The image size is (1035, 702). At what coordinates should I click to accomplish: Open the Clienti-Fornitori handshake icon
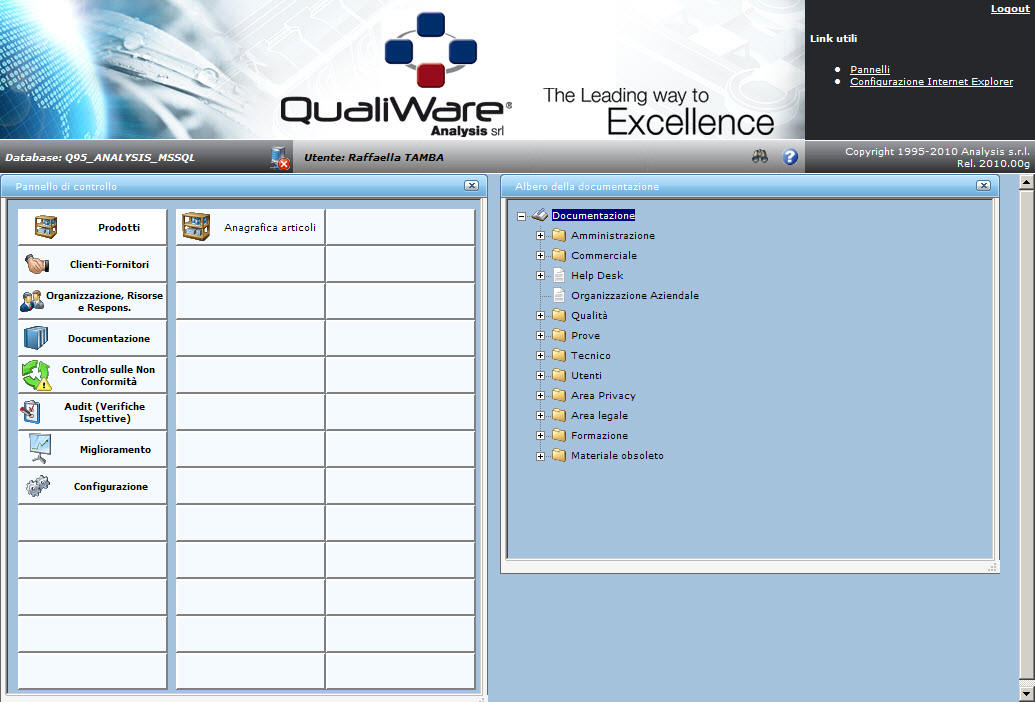(37, 264)
